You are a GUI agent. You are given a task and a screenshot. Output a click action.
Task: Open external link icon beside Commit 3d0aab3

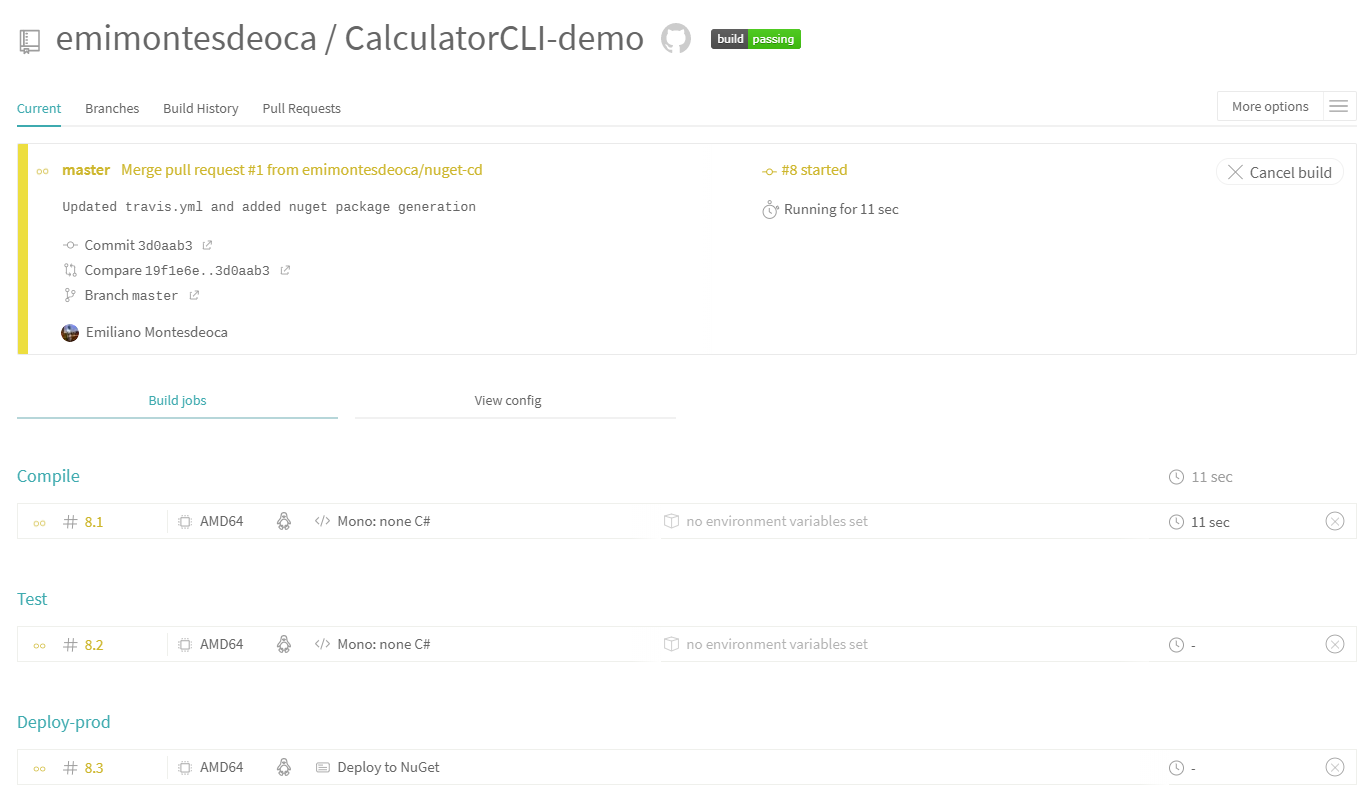[207, 245]
